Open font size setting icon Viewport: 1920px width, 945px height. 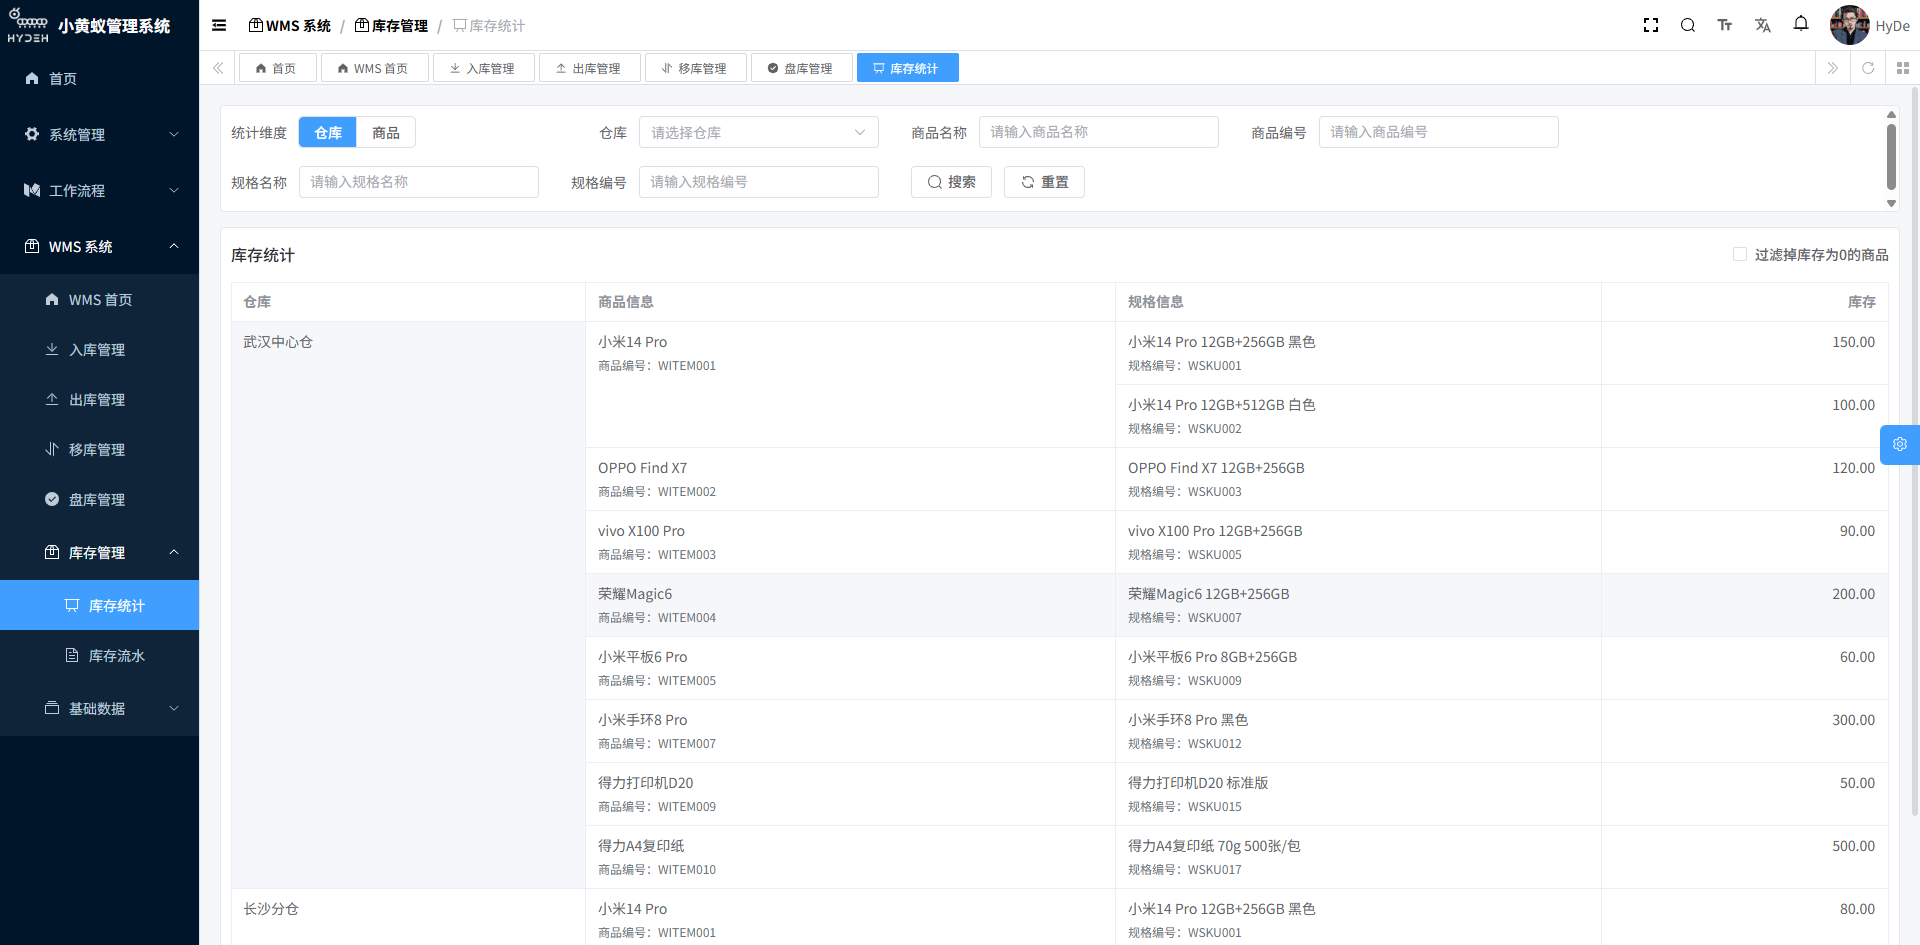point(1725,25)
